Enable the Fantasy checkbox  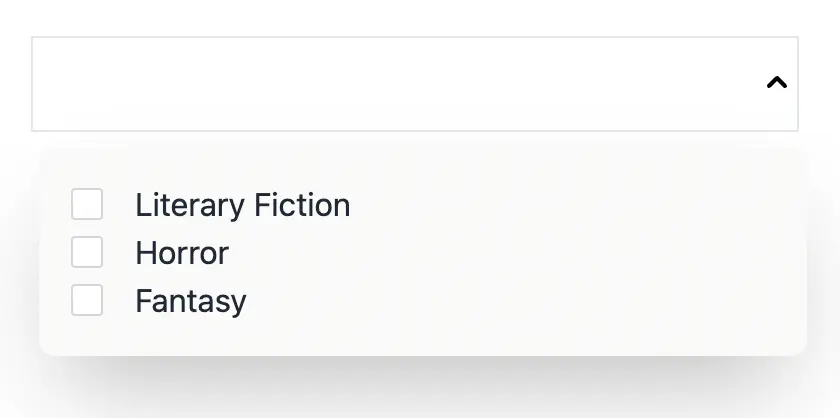tap(87, 300)
